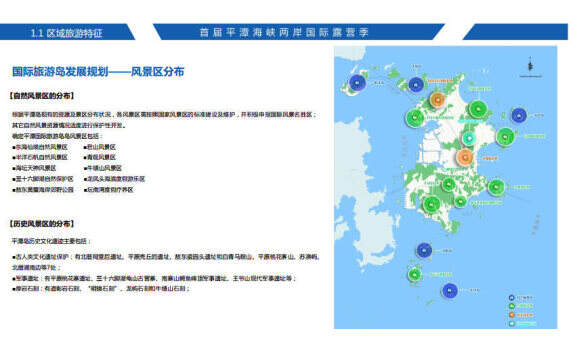Click the blue marker on the northern island chain
The height and width of the screenshot is (360, 570).
416,85
